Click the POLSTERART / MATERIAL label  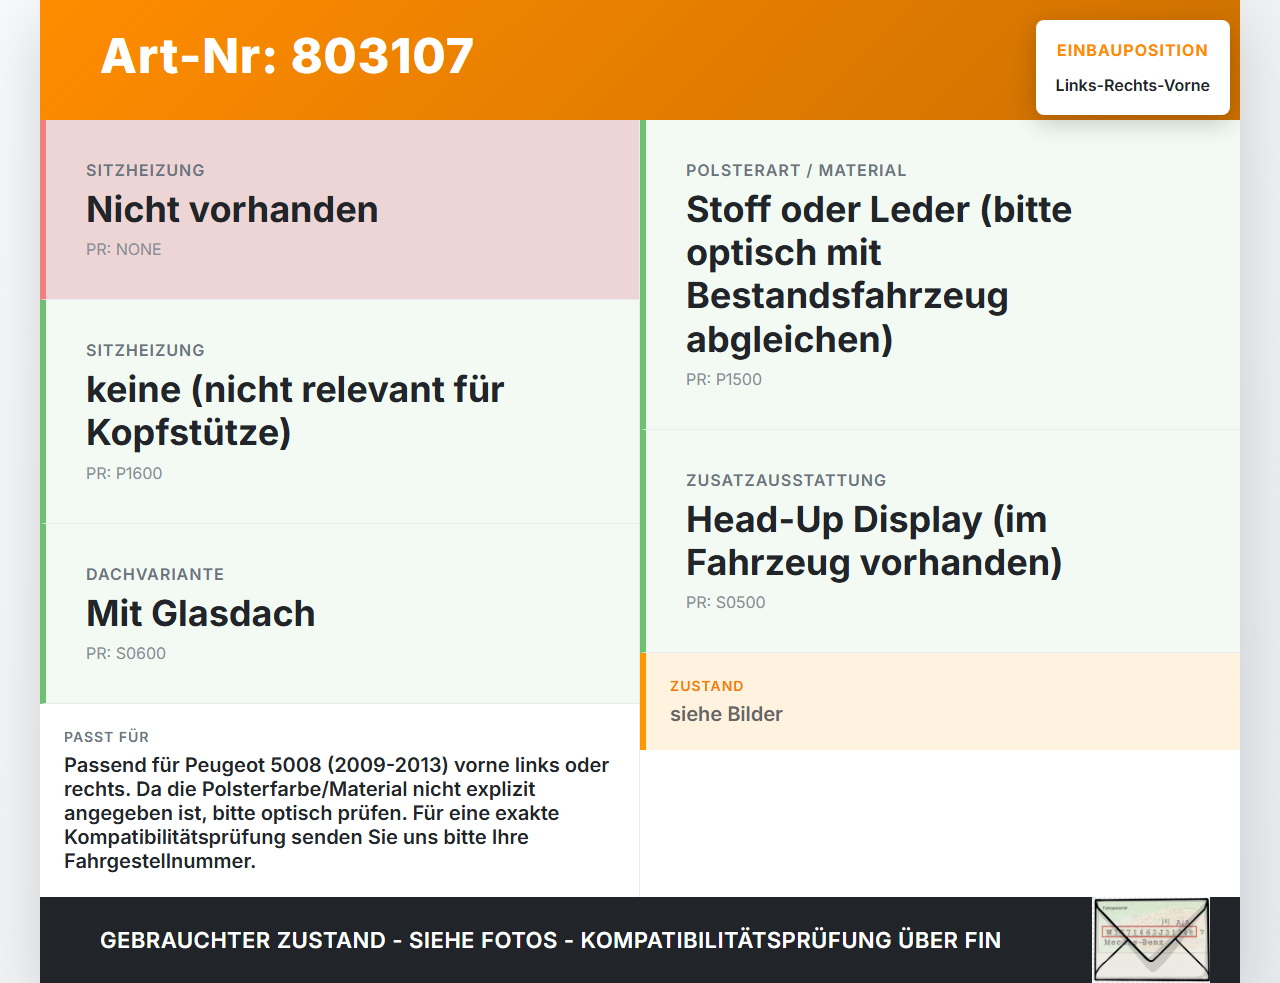coord(796,170)
